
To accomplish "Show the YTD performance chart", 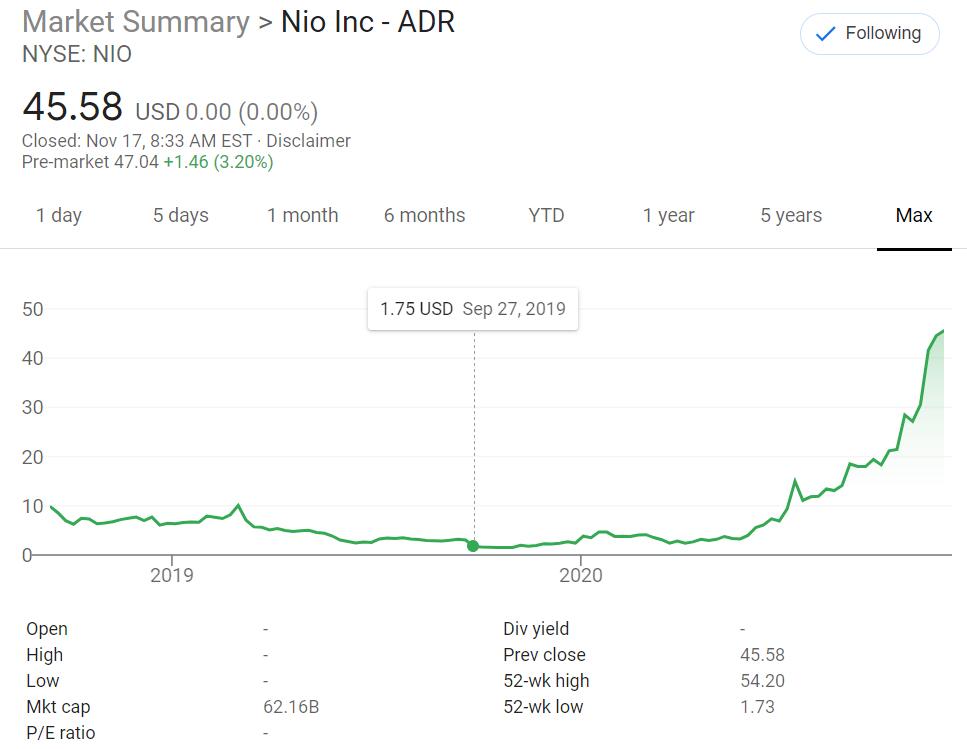I will click(x=546, y=215).
